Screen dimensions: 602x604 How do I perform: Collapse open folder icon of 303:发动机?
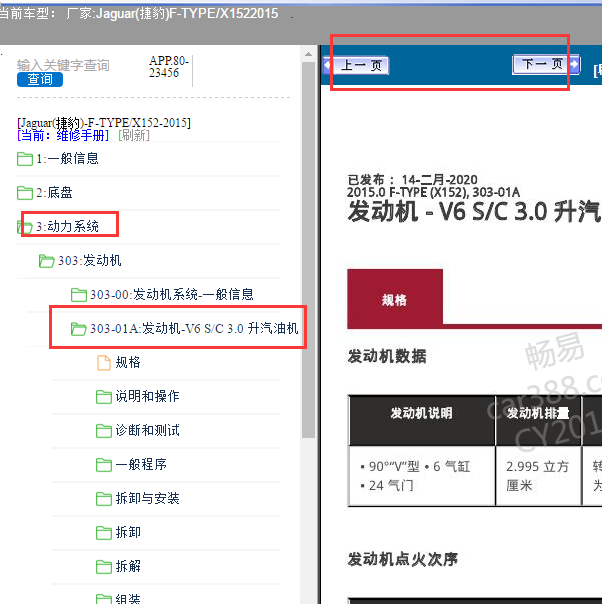pyautogui.click(x=46, y=261)
